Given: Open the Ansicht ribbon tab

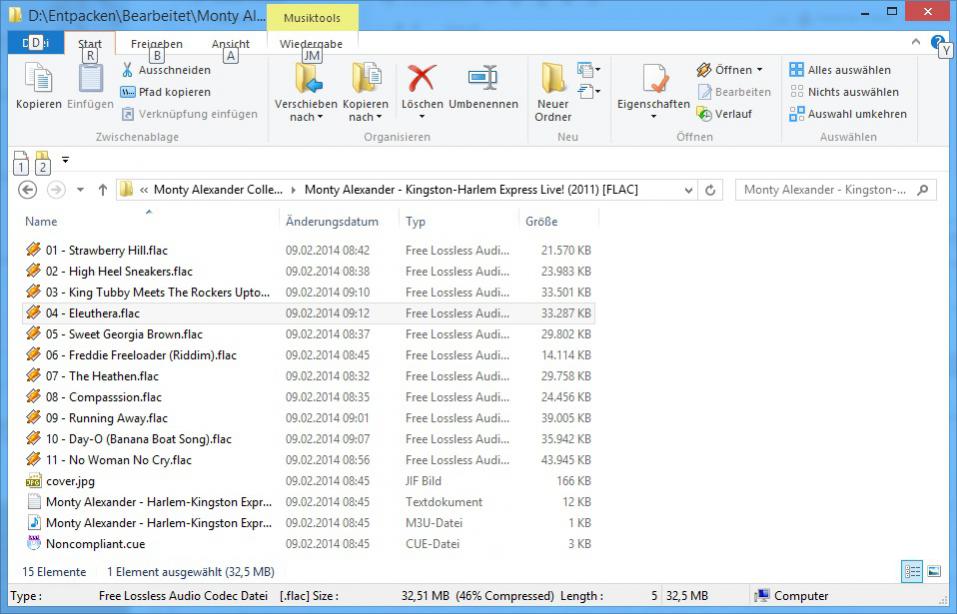Looking at the screenshot, I should 231,44.
